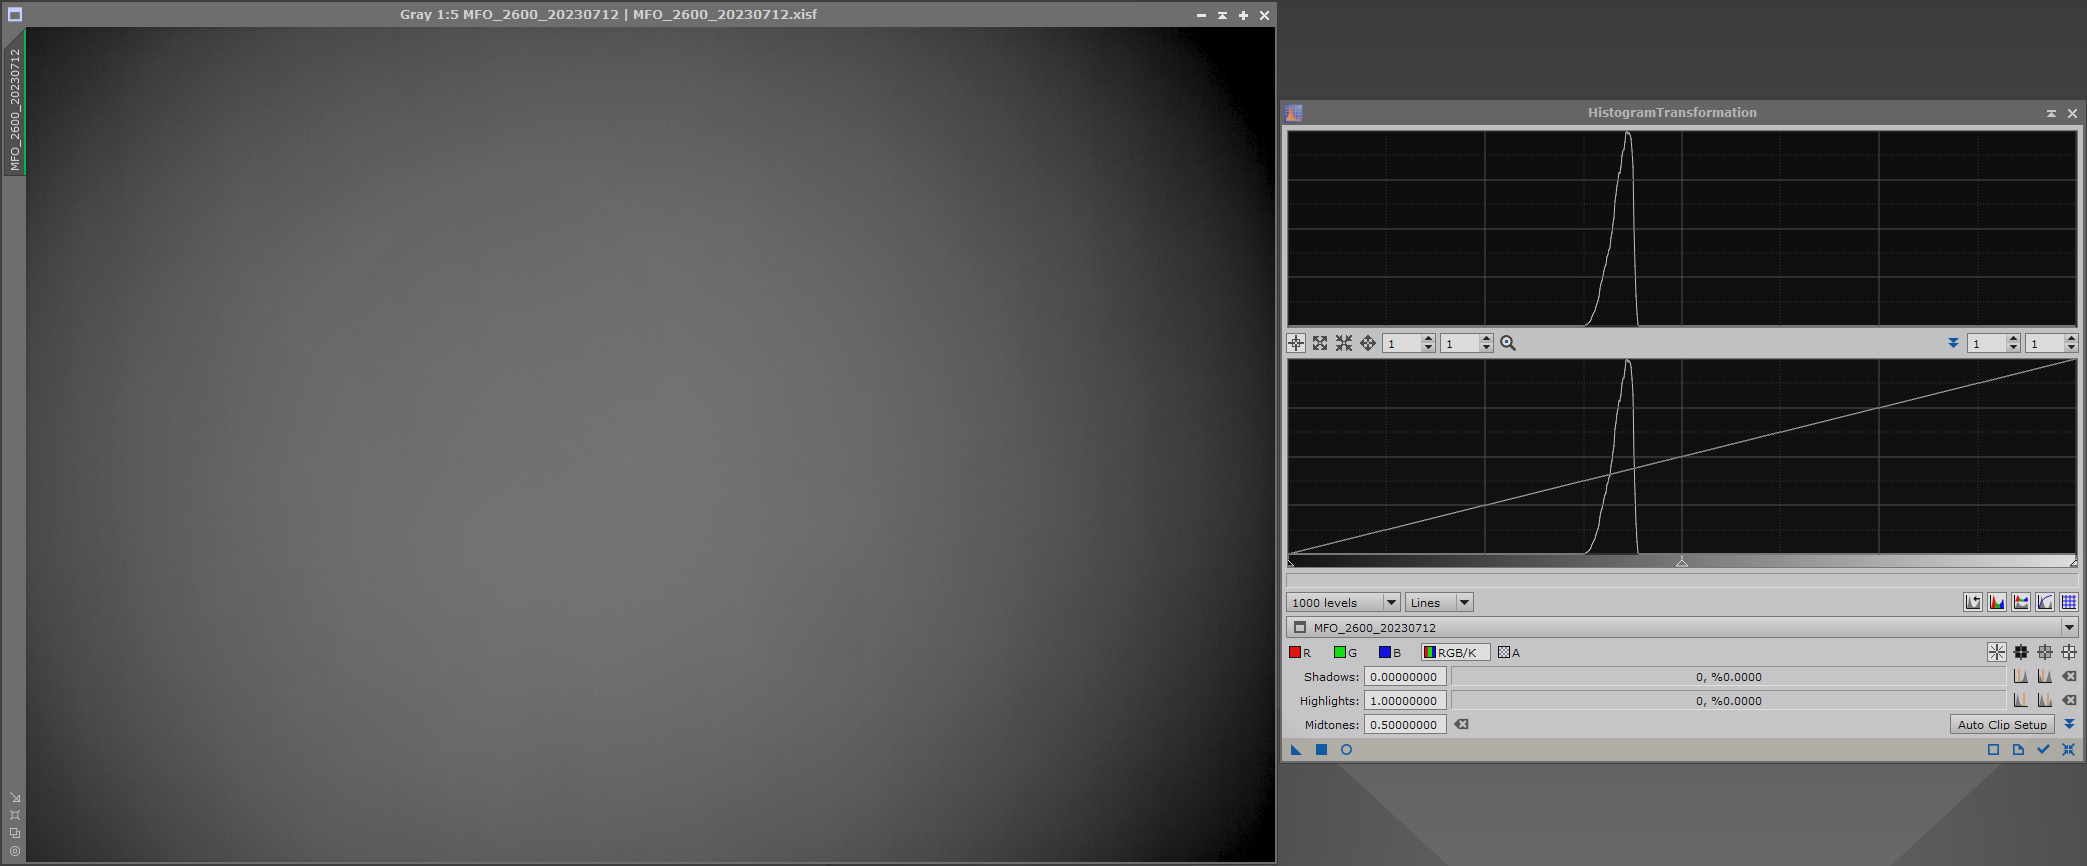
Task: Click the blue outlined square preferences icon
Action: tap(1993, 749)
